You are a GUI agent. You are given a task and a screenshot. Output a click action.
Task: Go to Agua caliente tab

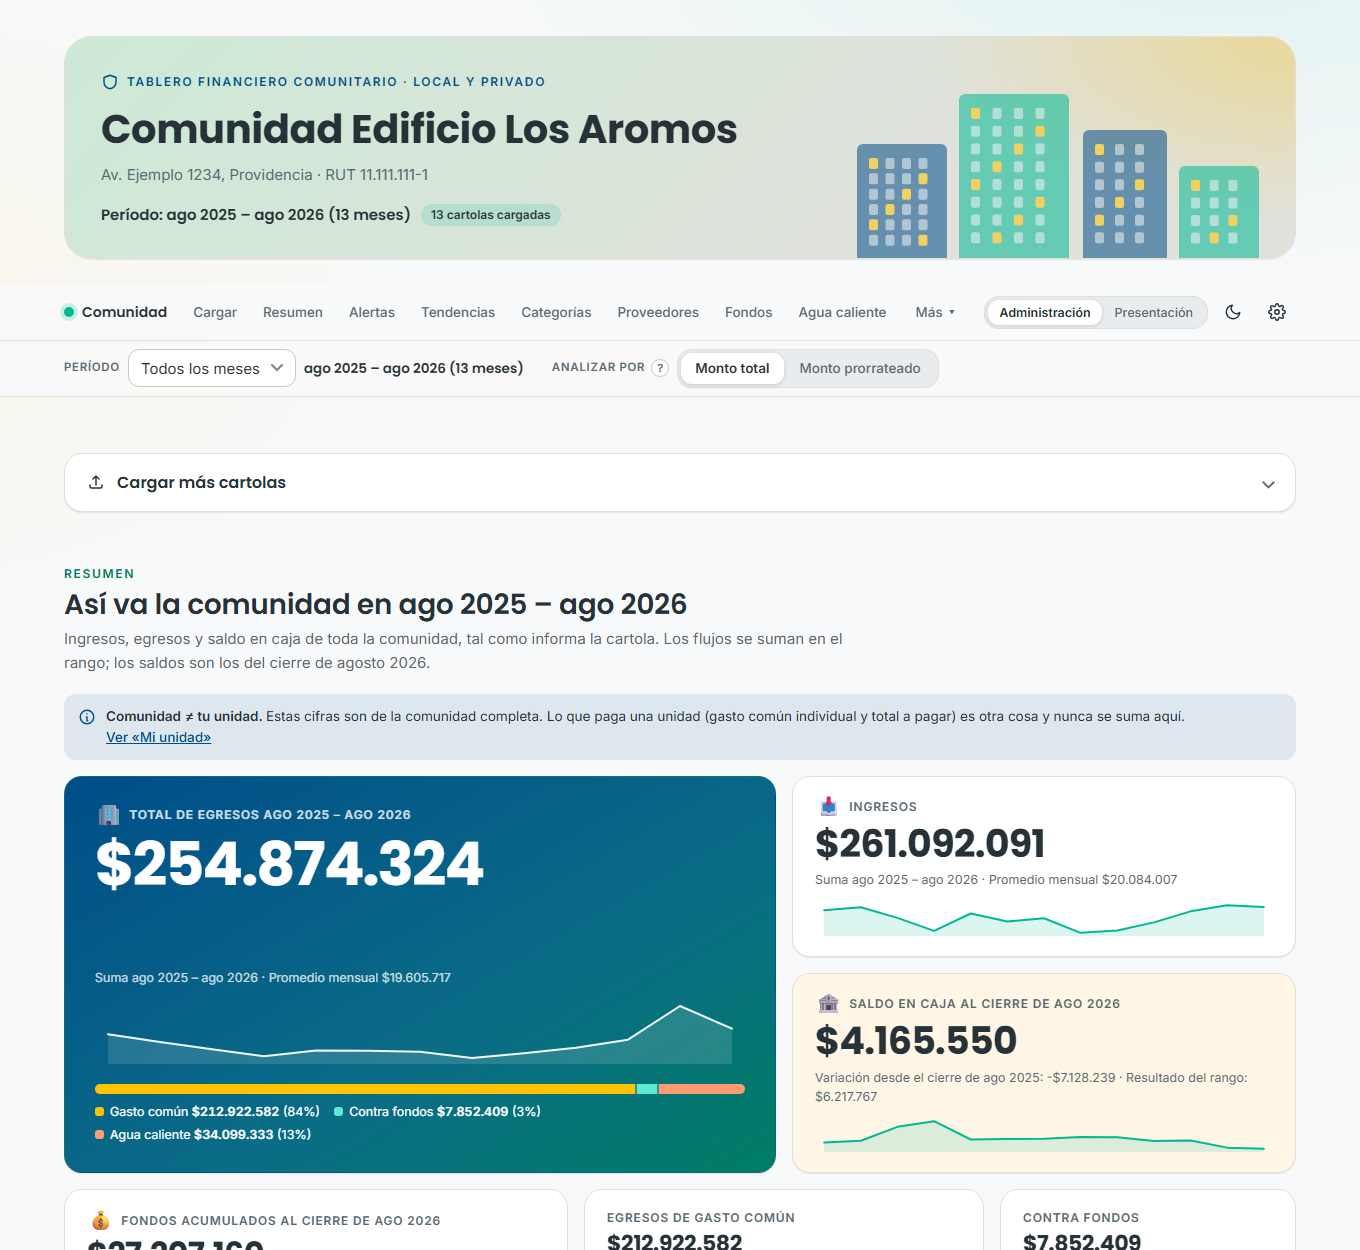[842, 312]
